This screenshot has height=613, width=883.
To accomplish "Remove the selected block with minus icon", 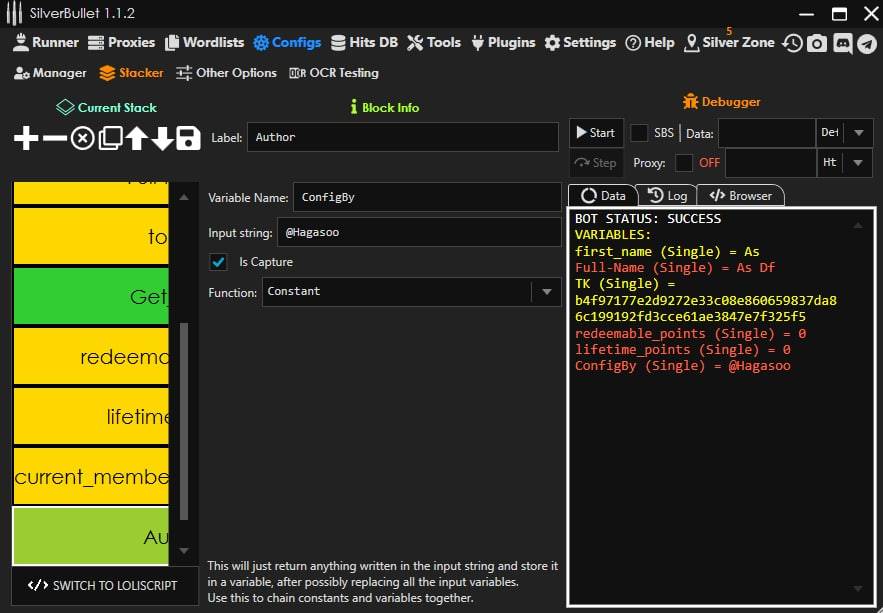I will click(55, 138).
